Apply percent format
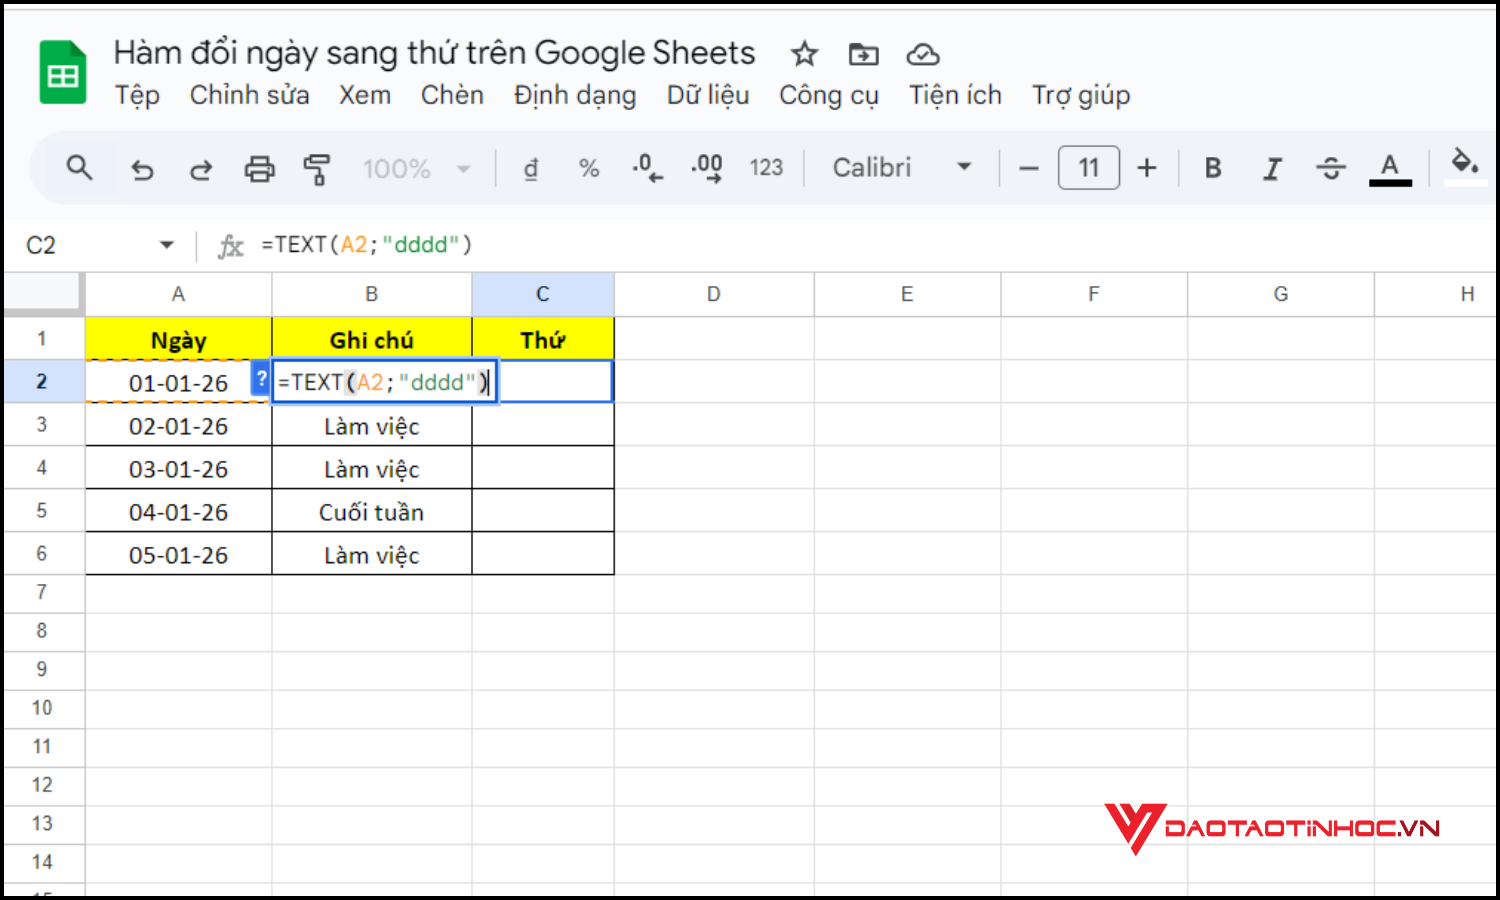Screen dimensions: 1500x900 pos(588,167)
